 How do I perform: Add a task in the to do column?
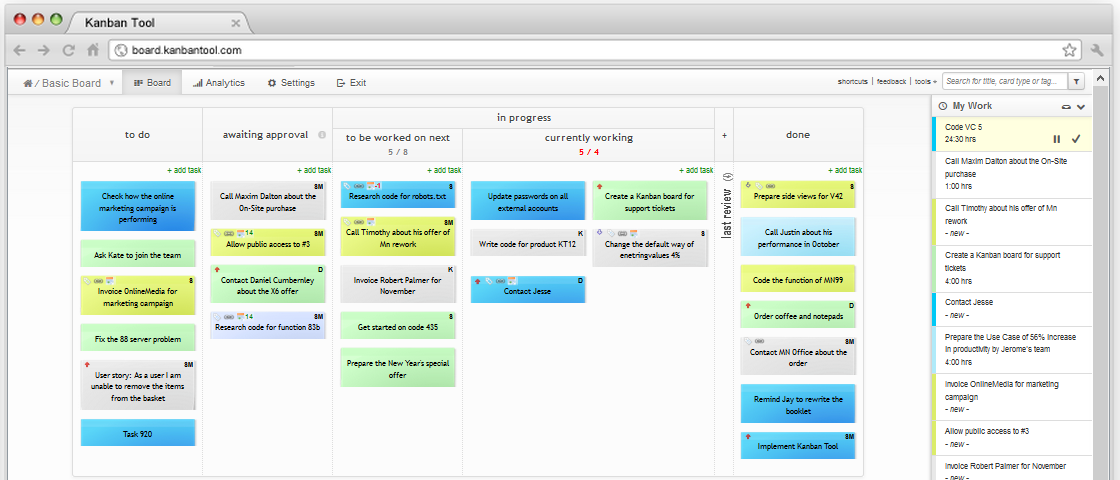pos(184,170)
